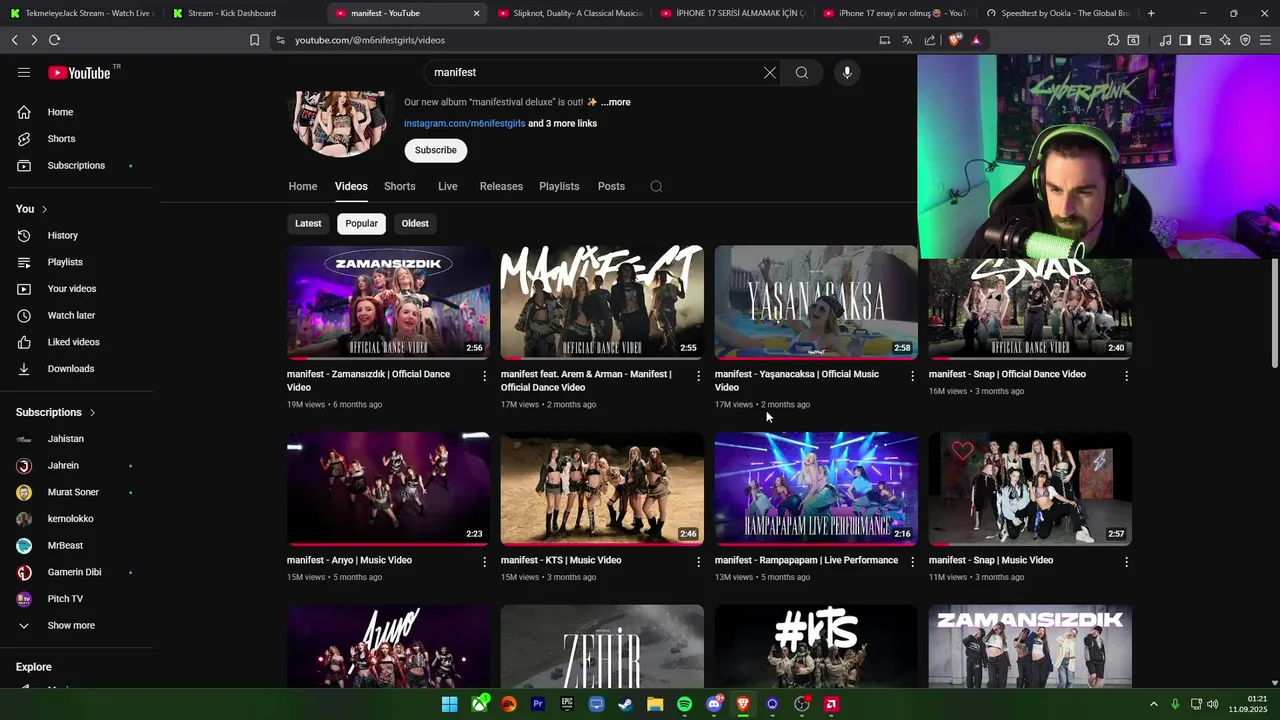
Task: Open the YouTube hamburger guide menu
Action: 24,72
